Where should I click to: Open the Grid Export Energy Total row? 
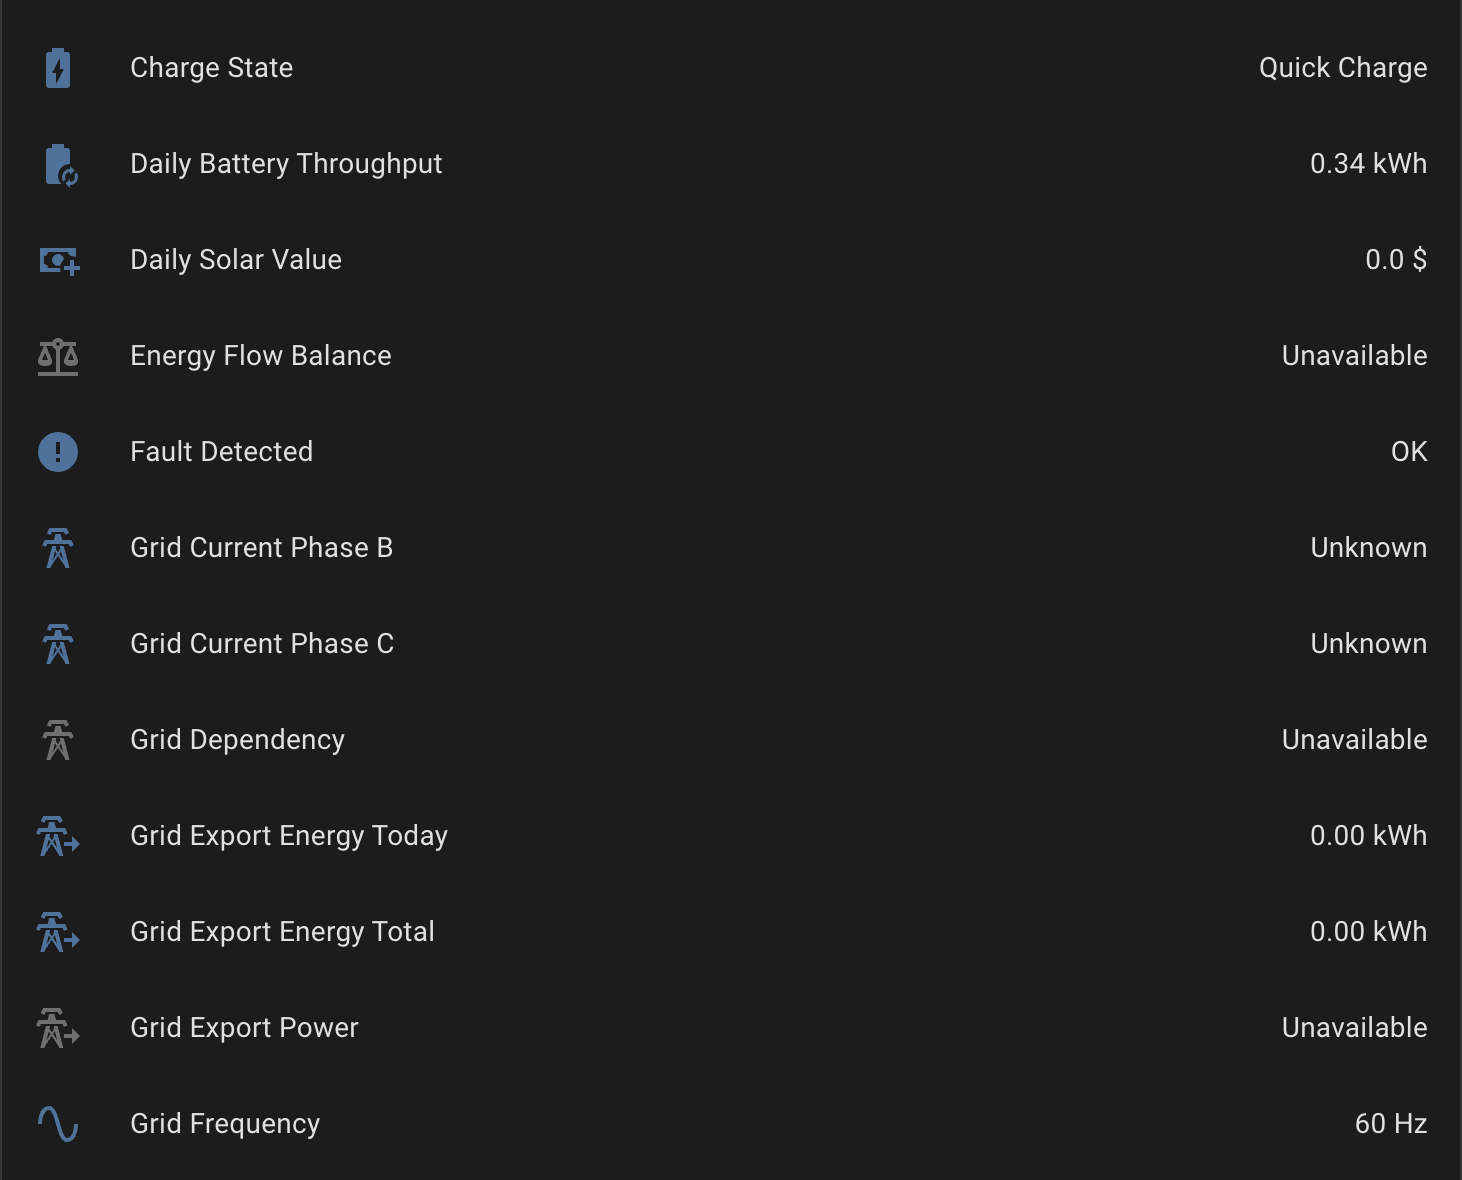tap(282, 932)
